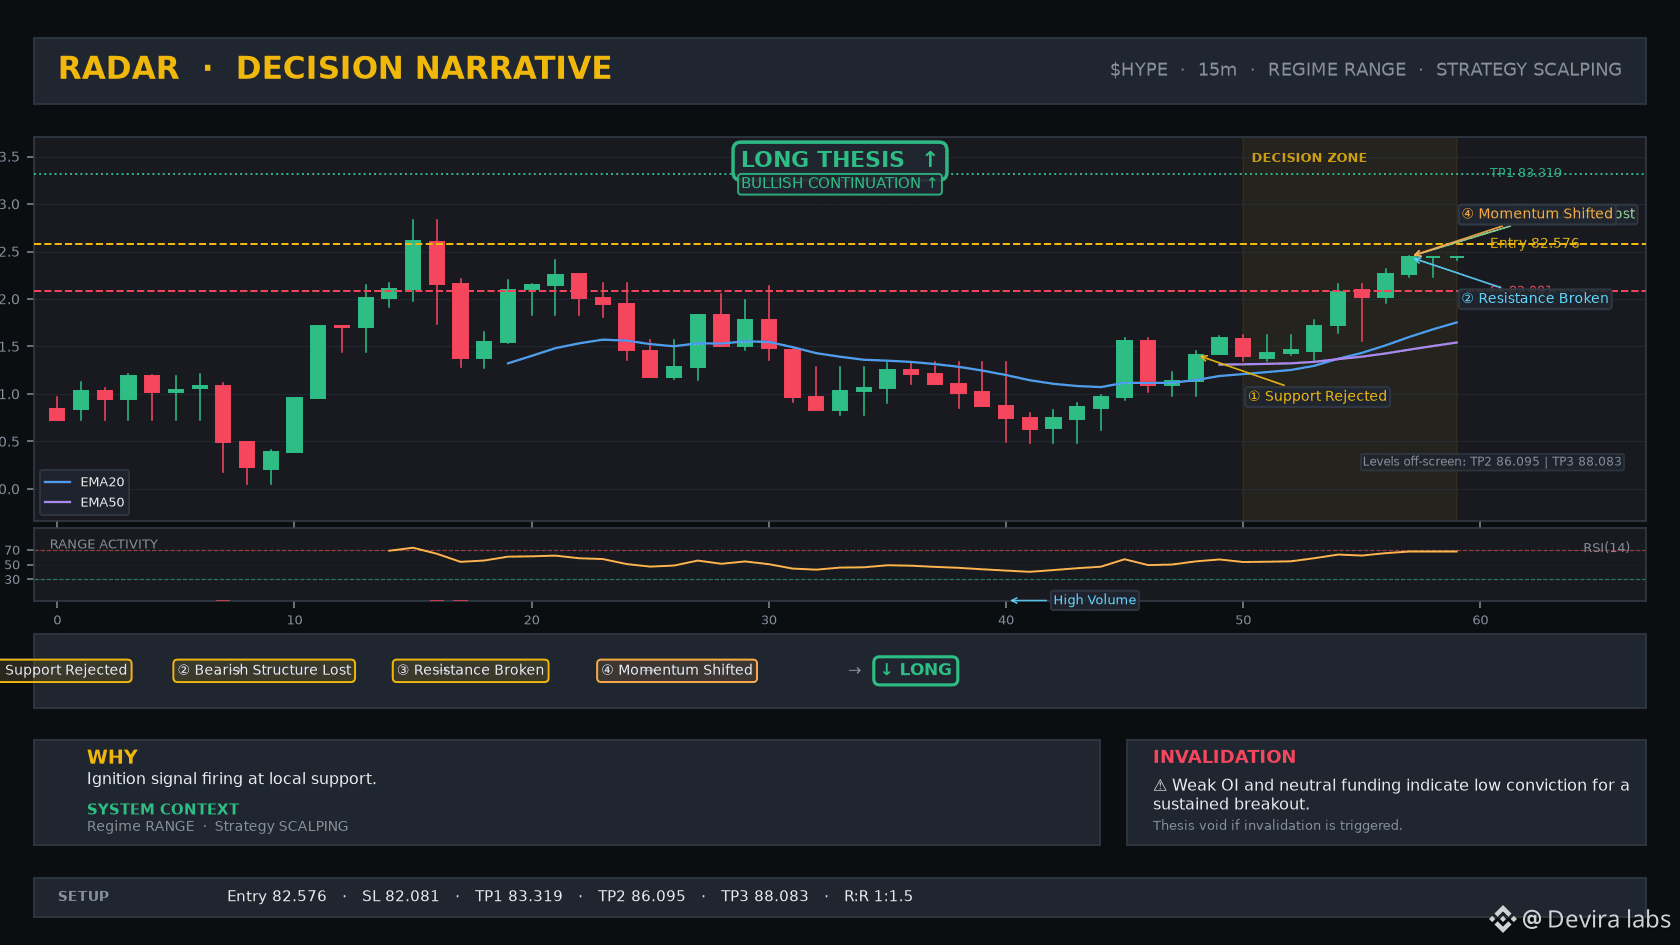
Task: Click the x-axis tick labeled 50
Action: coord(1243,621)
